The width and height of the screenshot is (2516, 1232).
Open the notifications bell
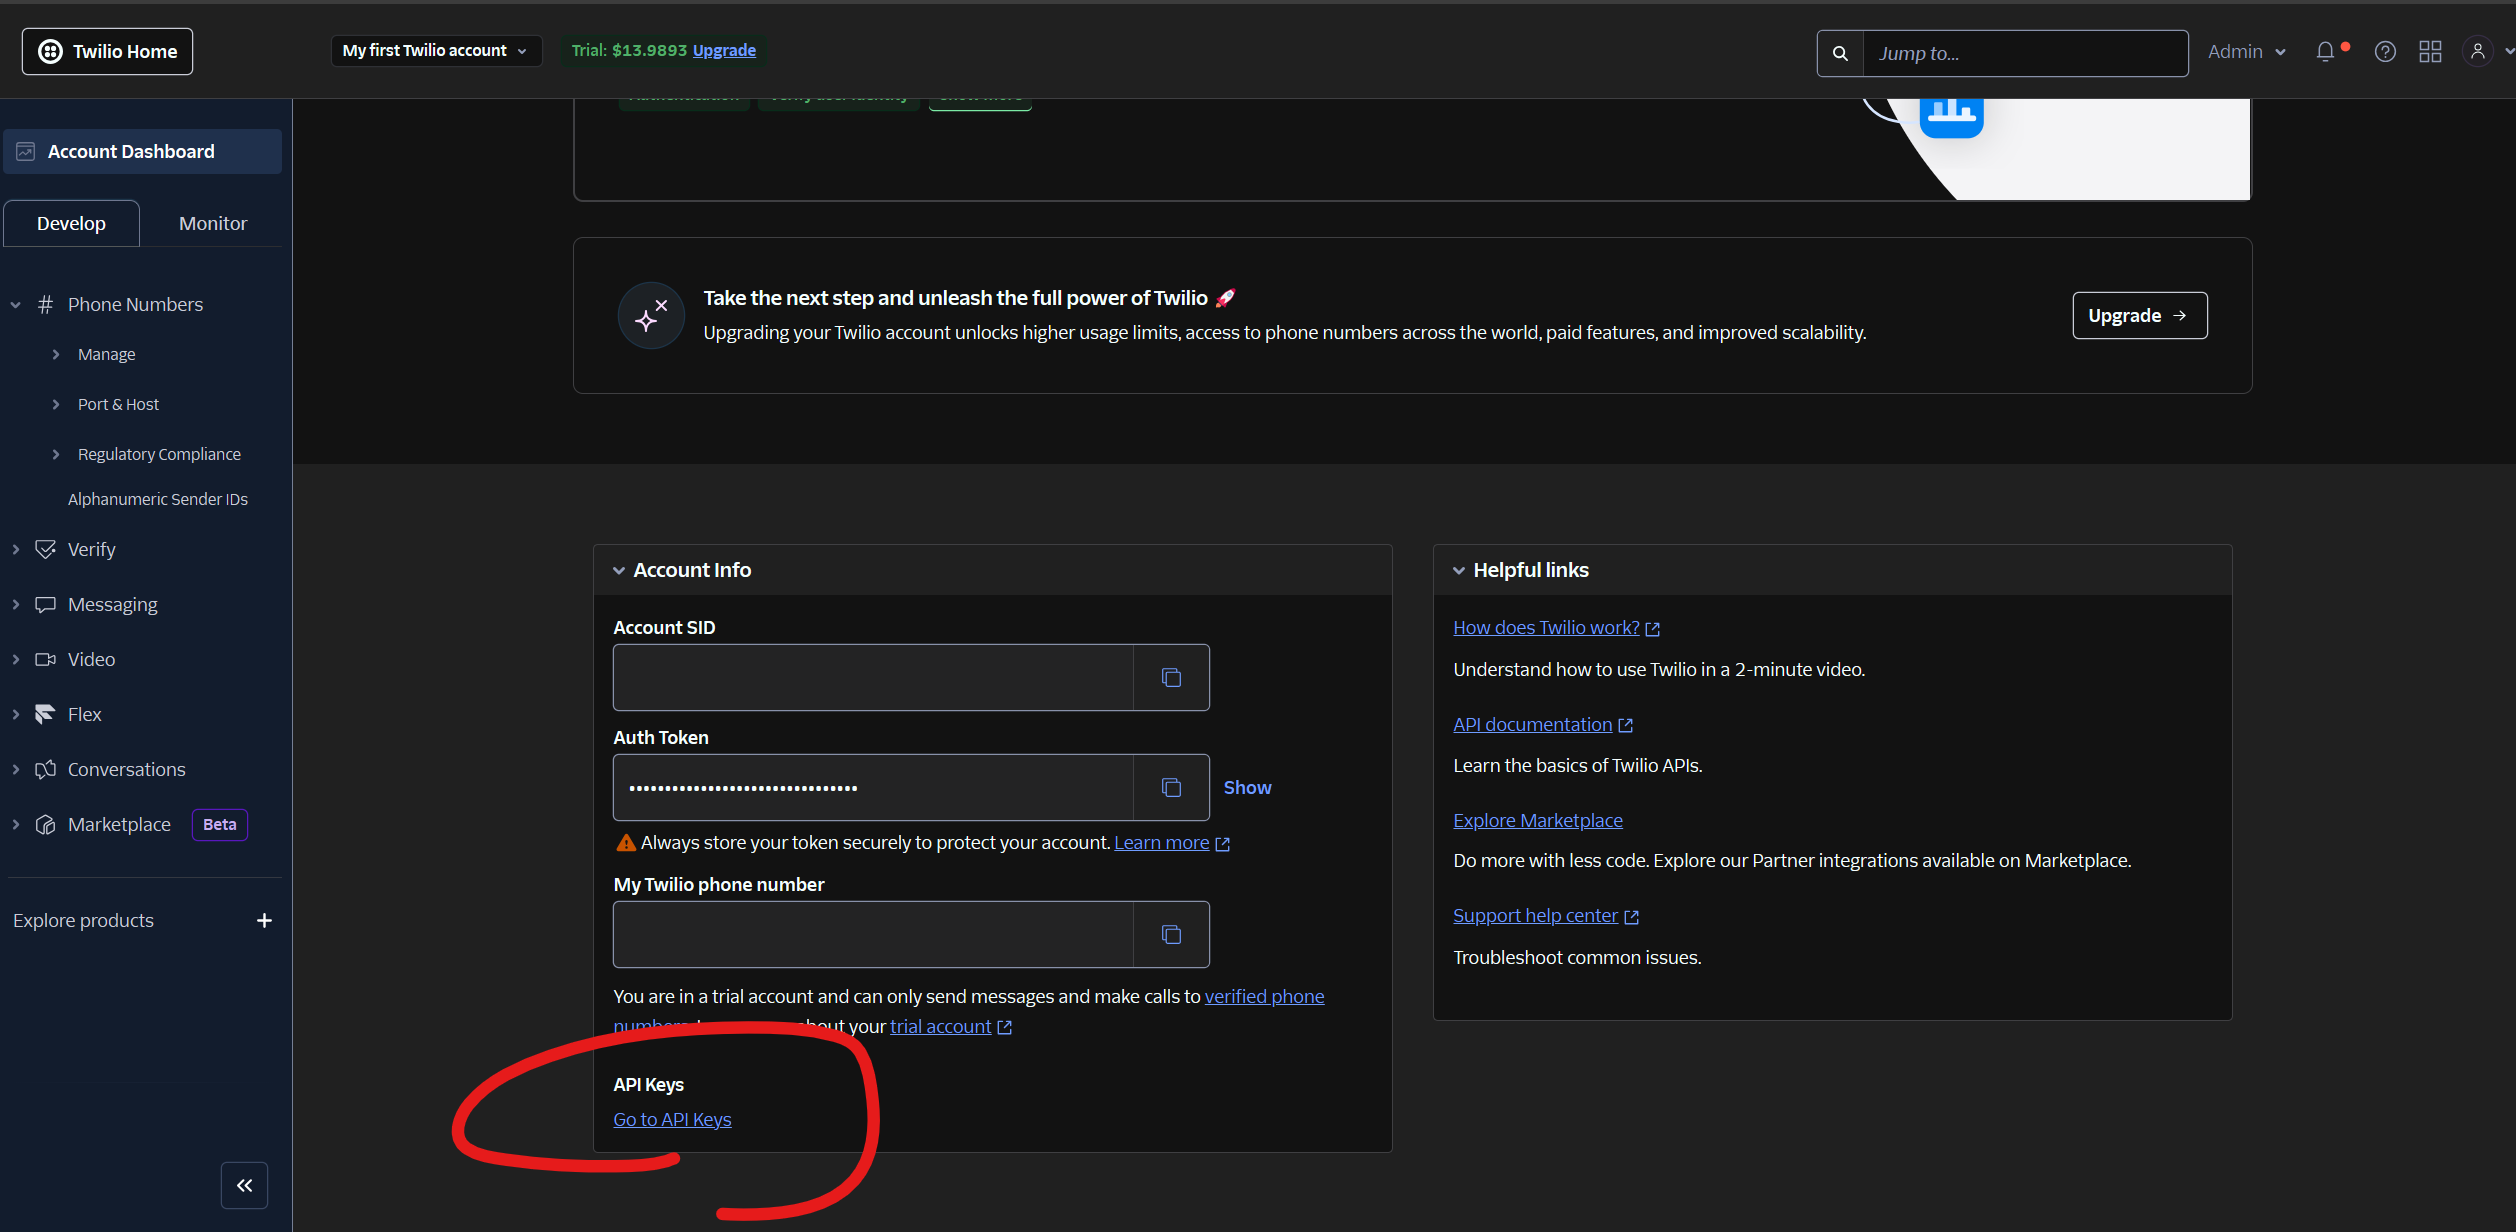pos(2325,52)
